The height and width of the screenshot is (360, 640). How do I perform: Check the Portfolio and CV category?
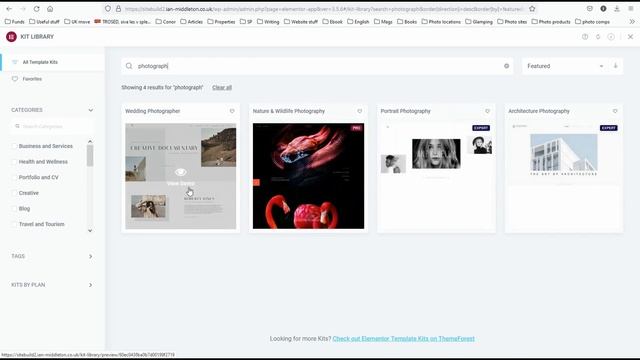point(14,177)
